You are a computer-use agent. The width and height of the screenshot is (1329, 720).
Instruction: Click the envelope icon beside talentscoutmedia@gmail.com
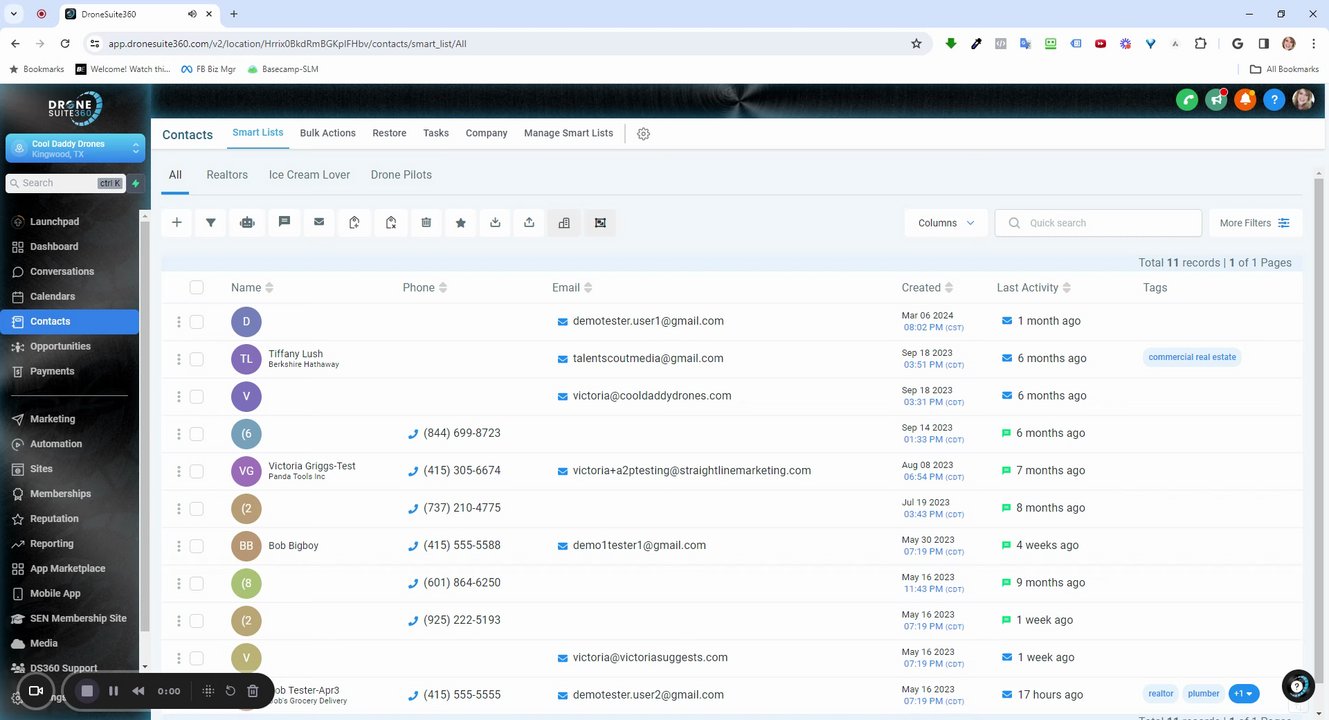(563, 358)
